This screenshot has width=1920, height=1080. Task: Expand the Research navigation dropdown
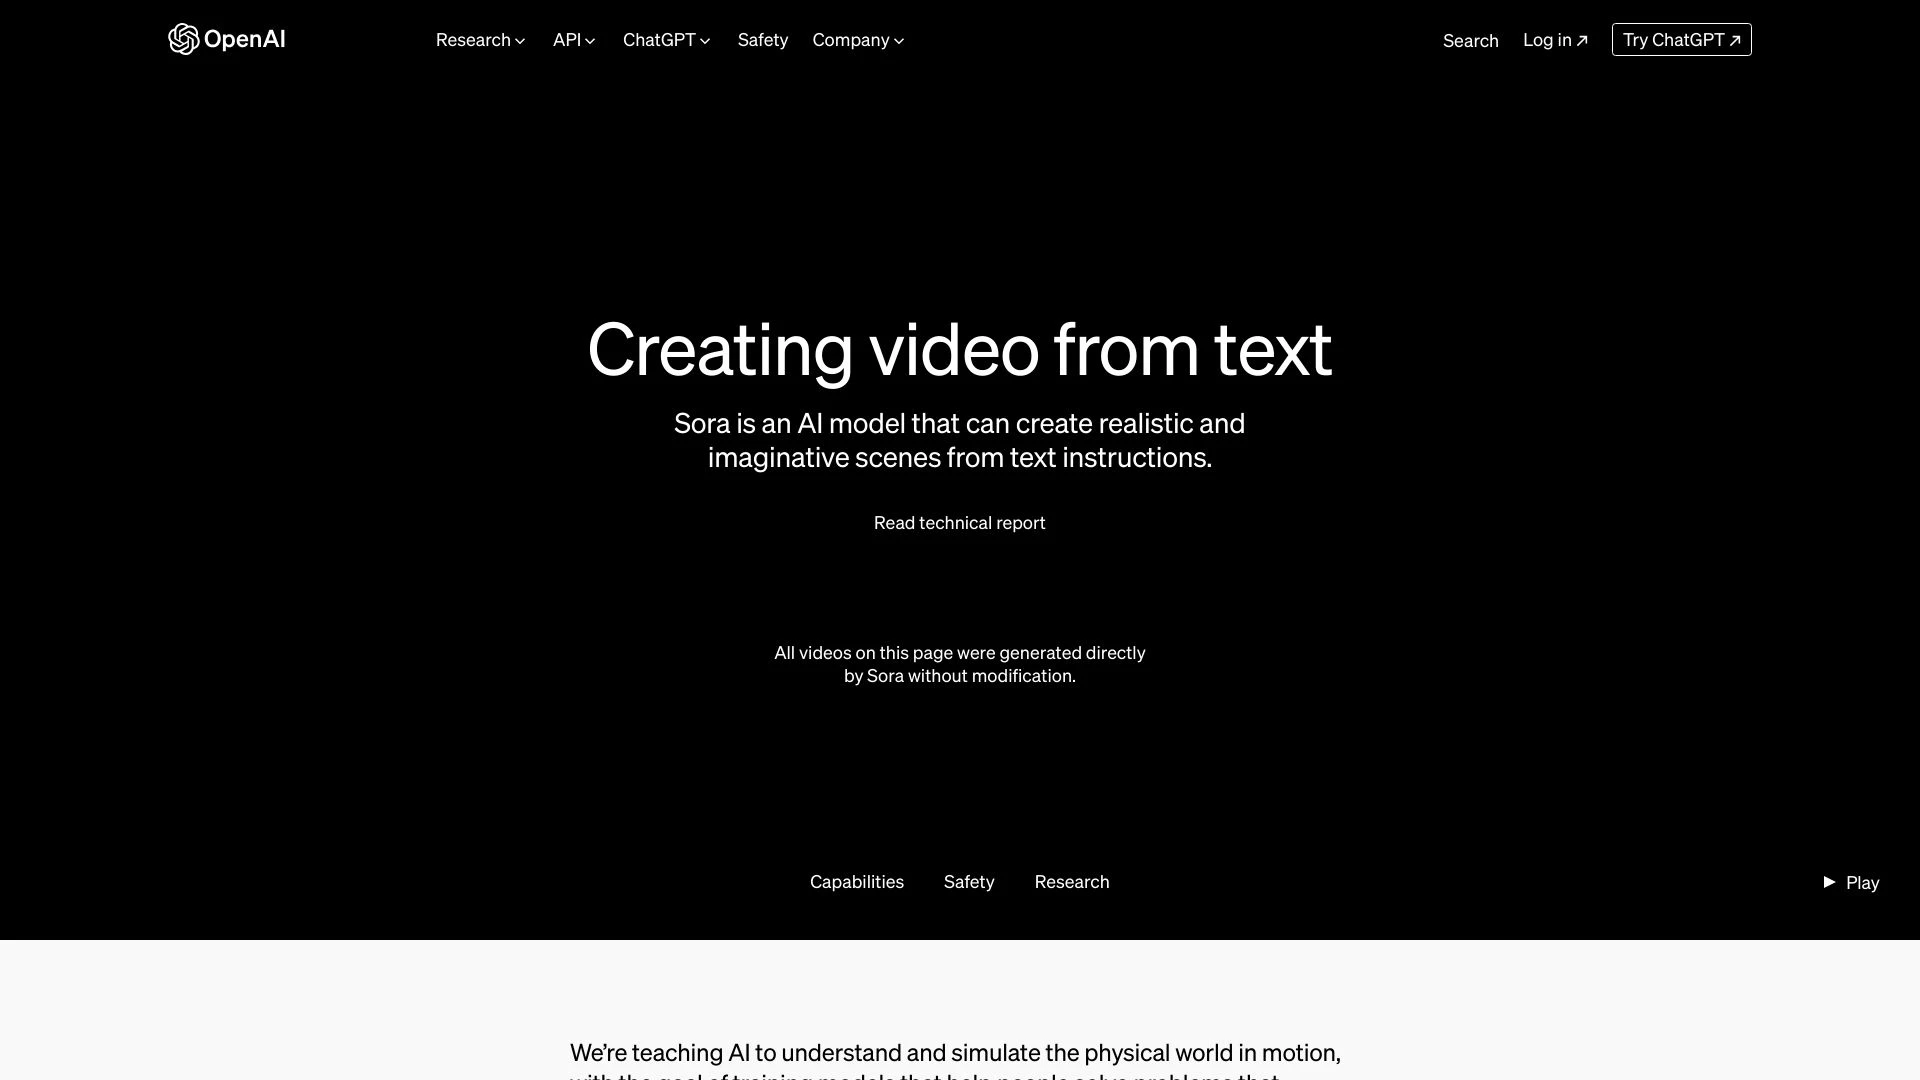coord(480,40)
